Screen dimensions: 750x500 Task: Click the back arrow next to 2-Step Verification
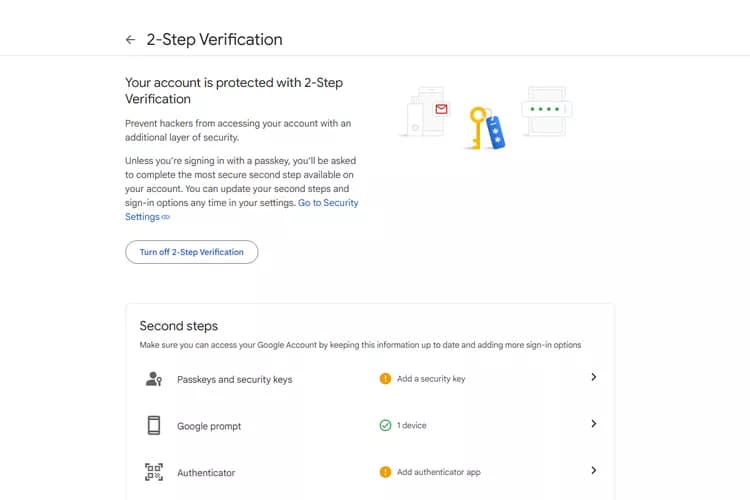(x=130, y=40)
